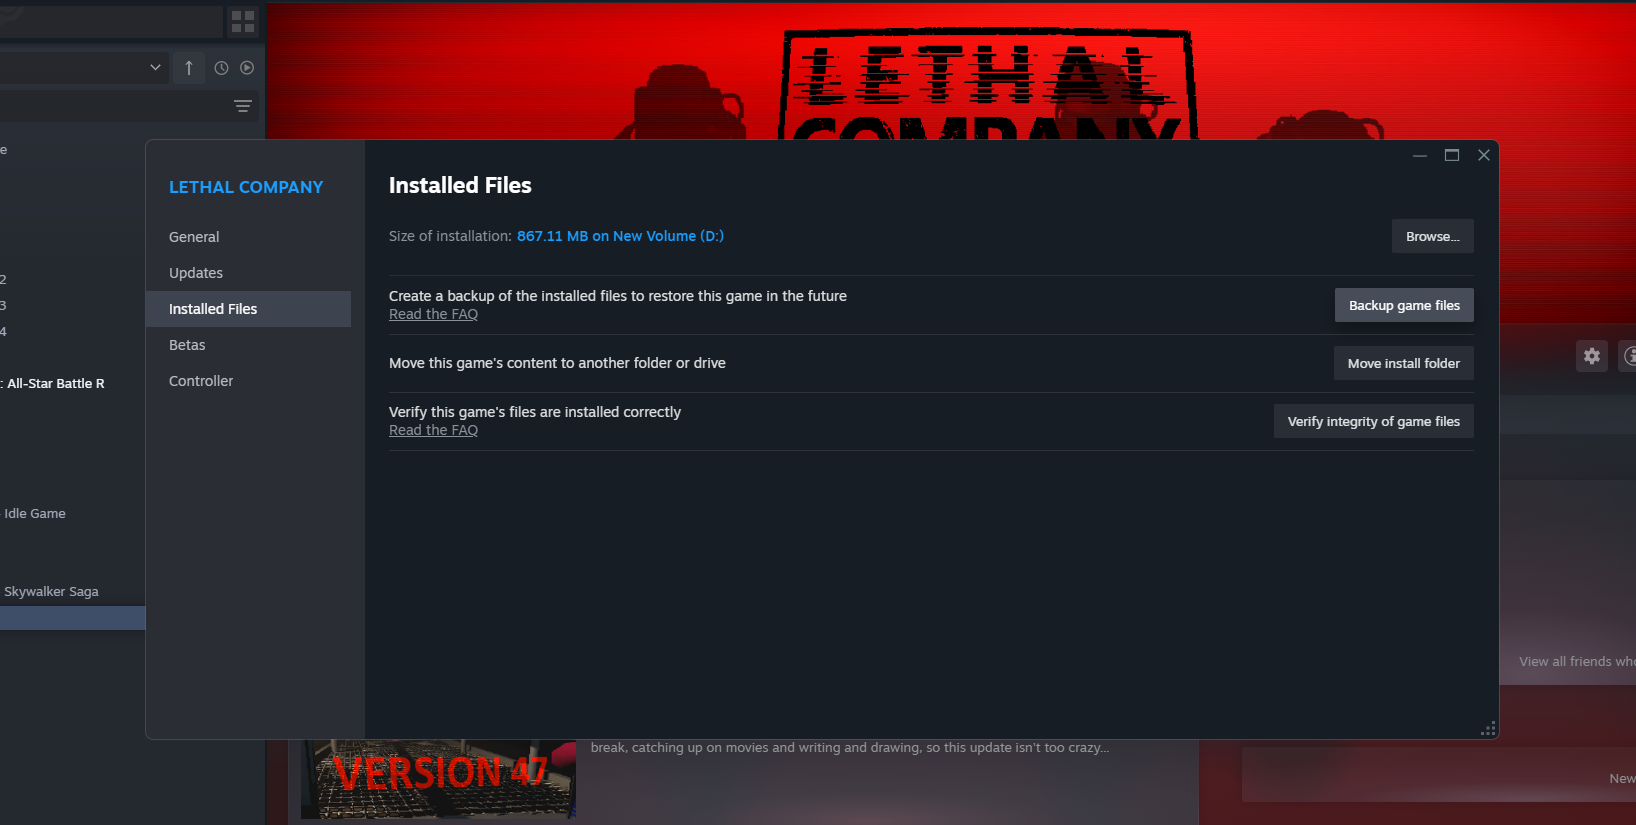Image resolution: width=1636 pixels, height=825 pixels.
Task: Click the ready-to-play filter icon
Action: (247, 68)
